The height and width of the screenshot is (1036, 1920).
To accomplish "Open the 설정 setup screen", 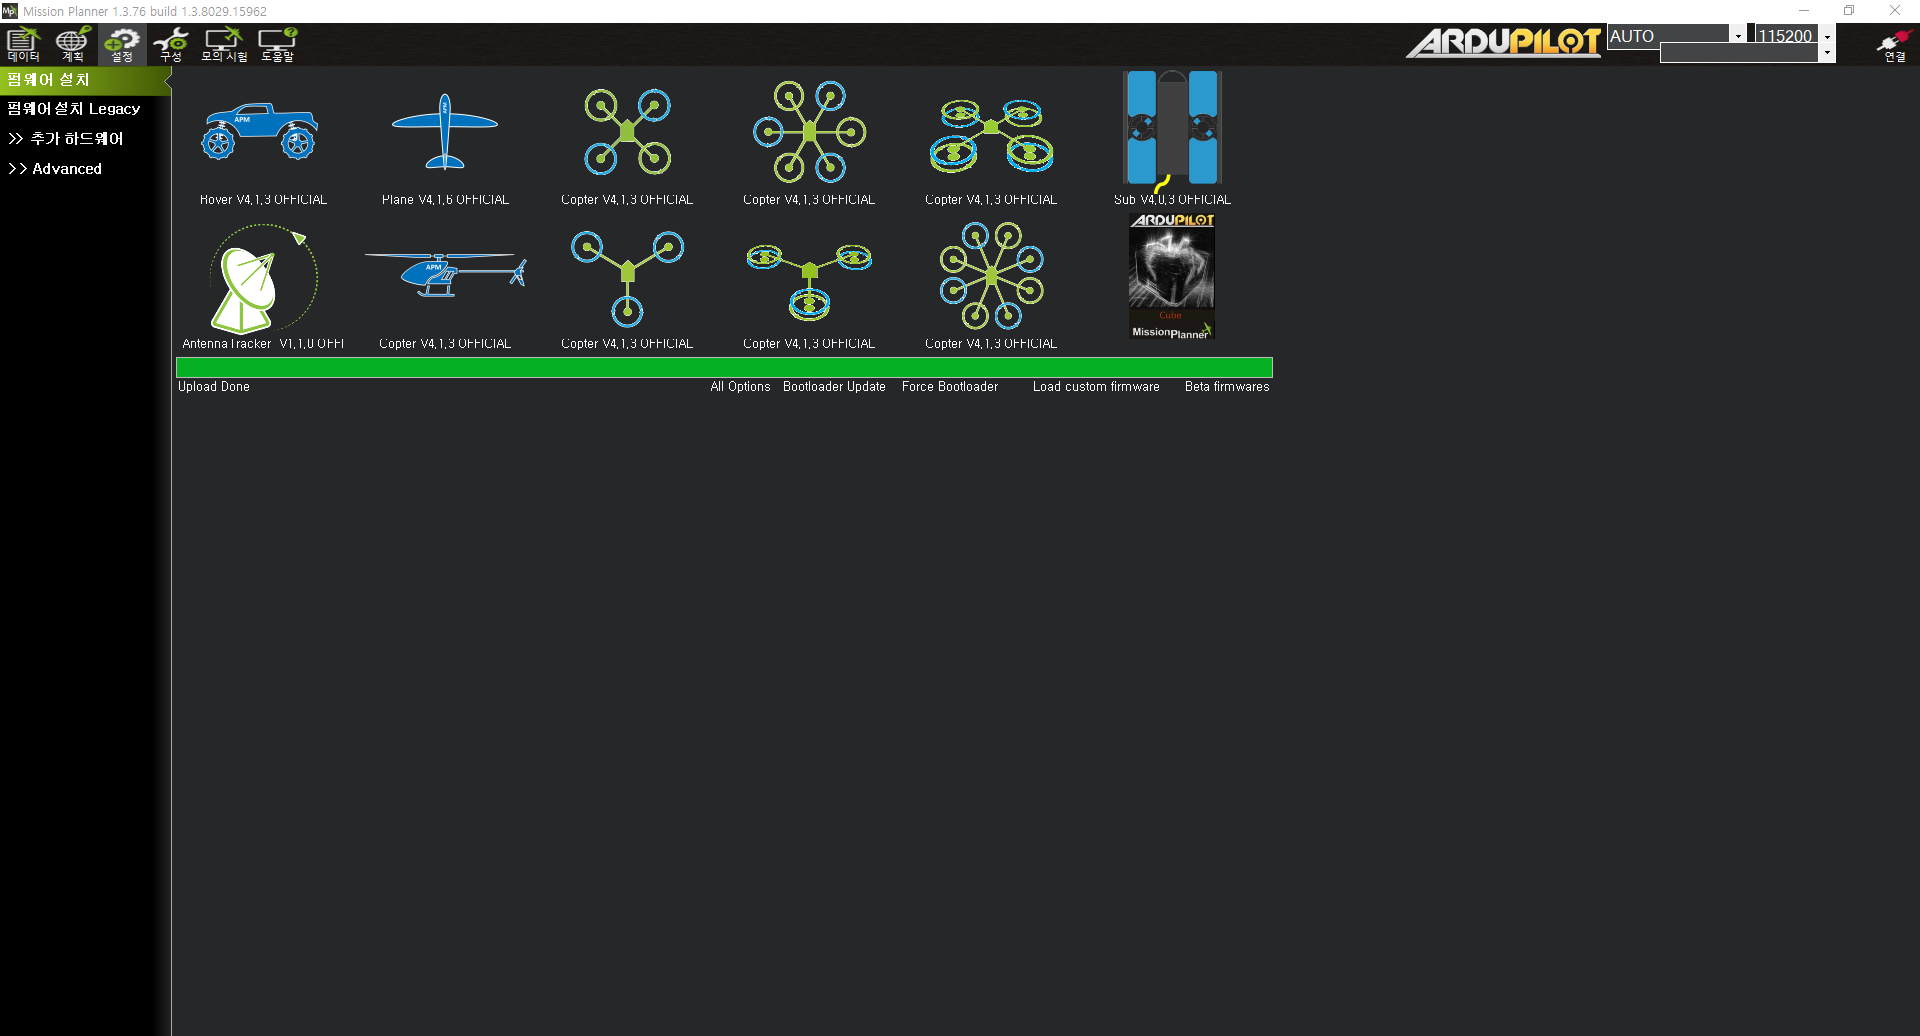I will (122, 44).
